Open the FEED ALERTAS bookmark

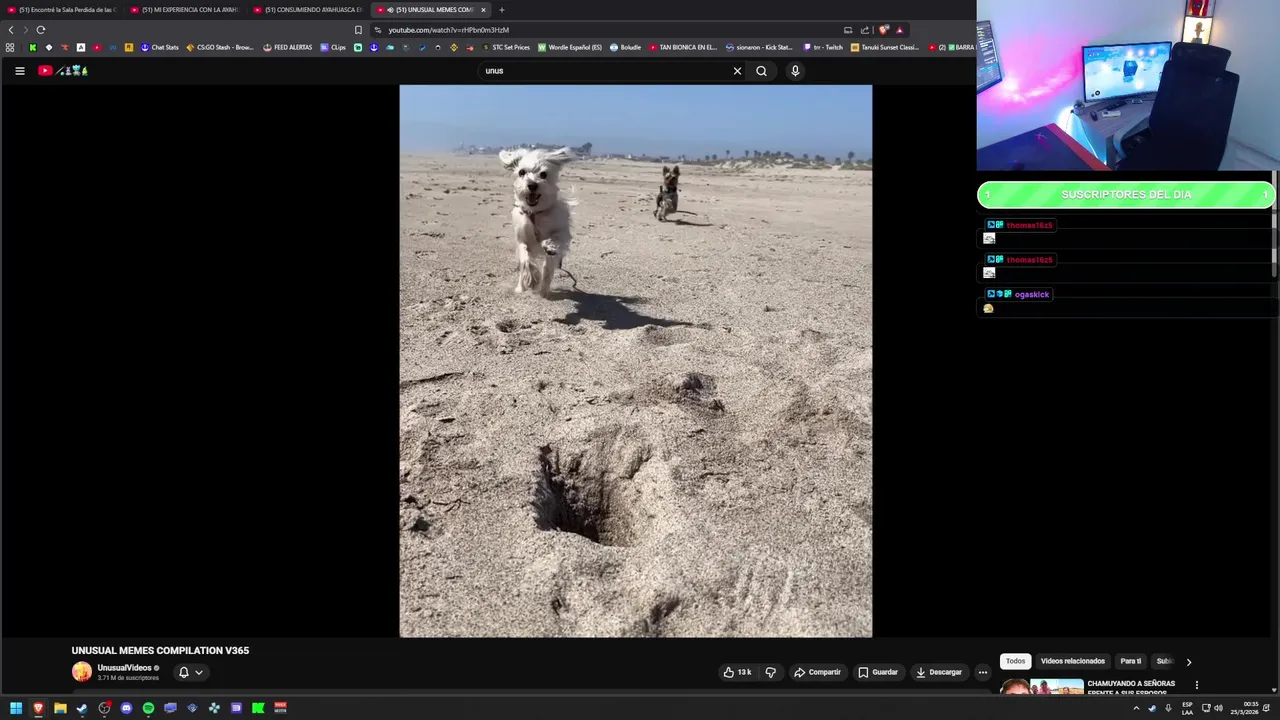287,47
